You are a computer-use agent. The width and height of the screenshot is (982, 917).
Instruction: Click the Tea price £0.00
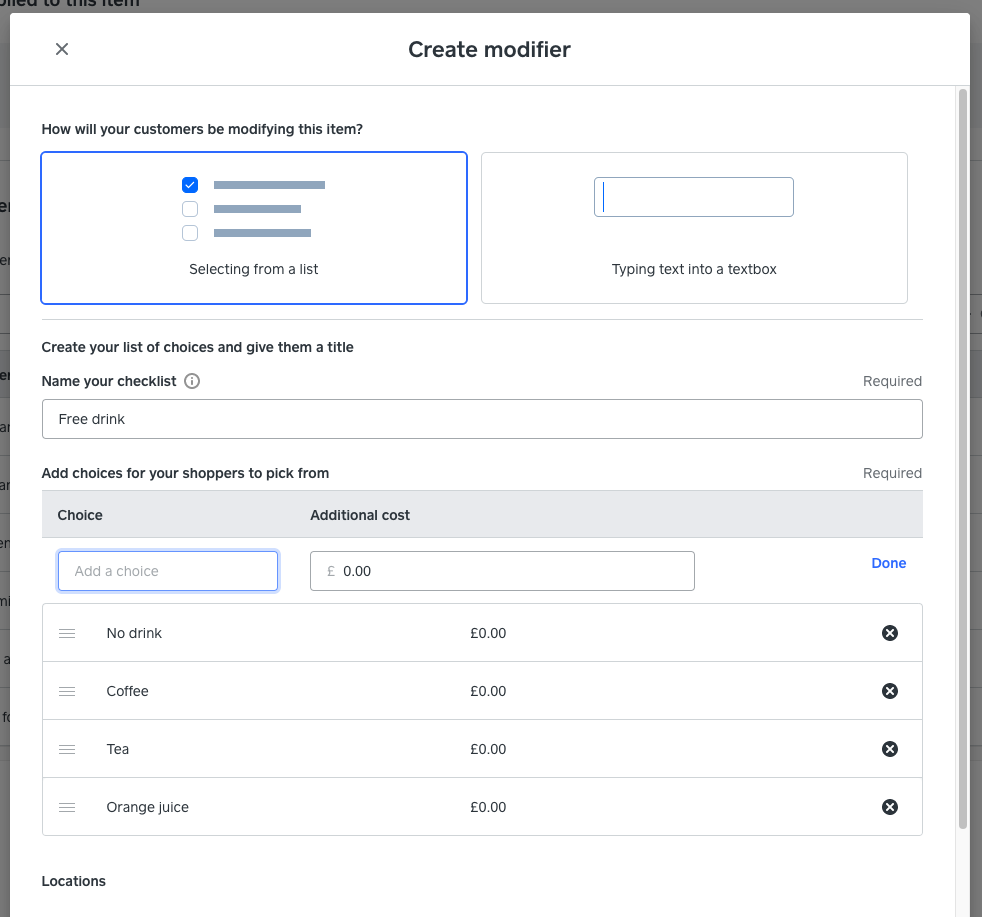click(x=488, y=749)
